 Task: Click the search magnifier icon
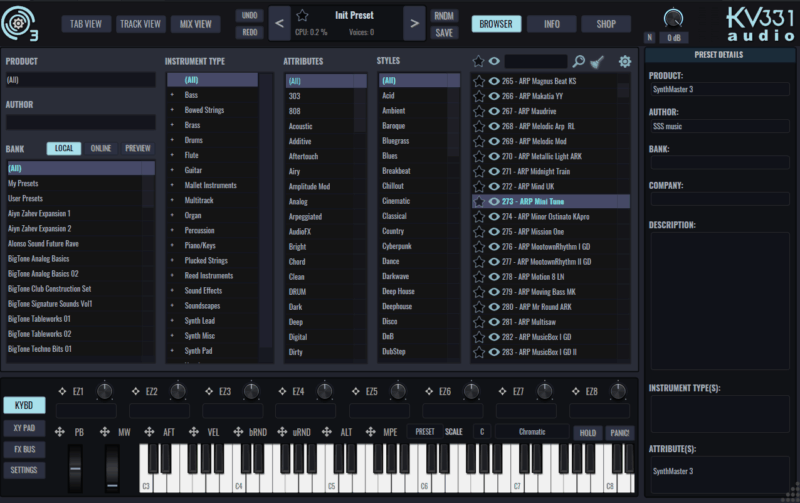pyautogui.click(x=579, y=62)
